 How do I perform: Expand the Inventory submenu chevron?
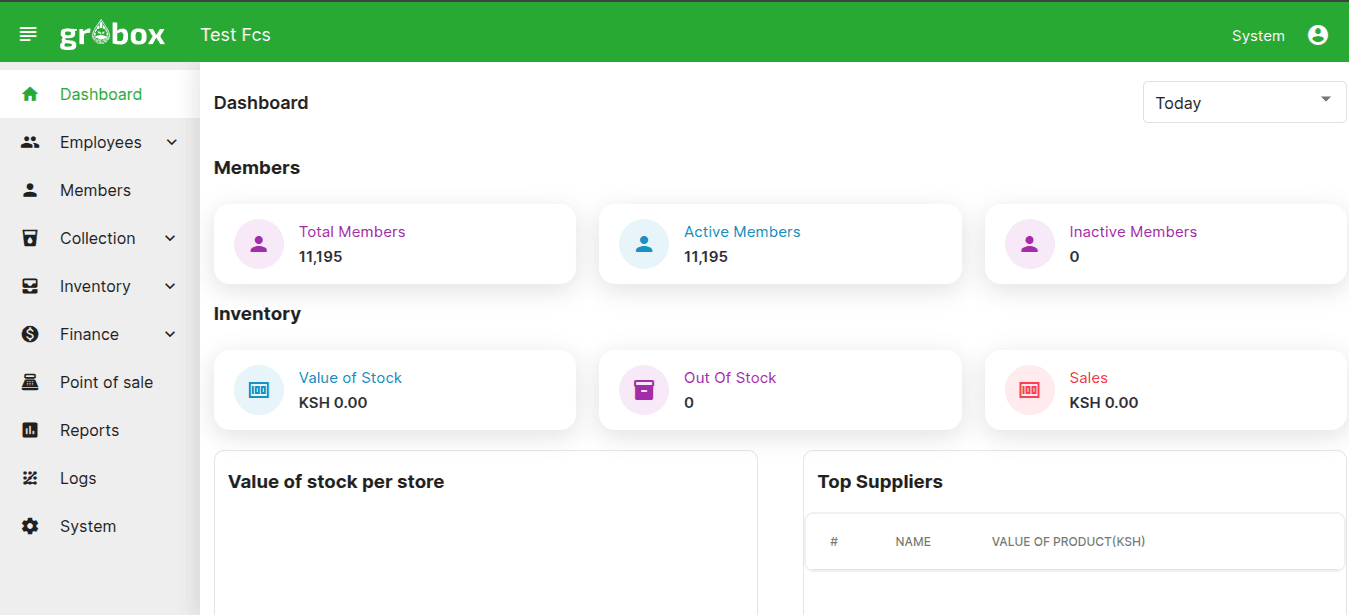(x=171, y=286)
